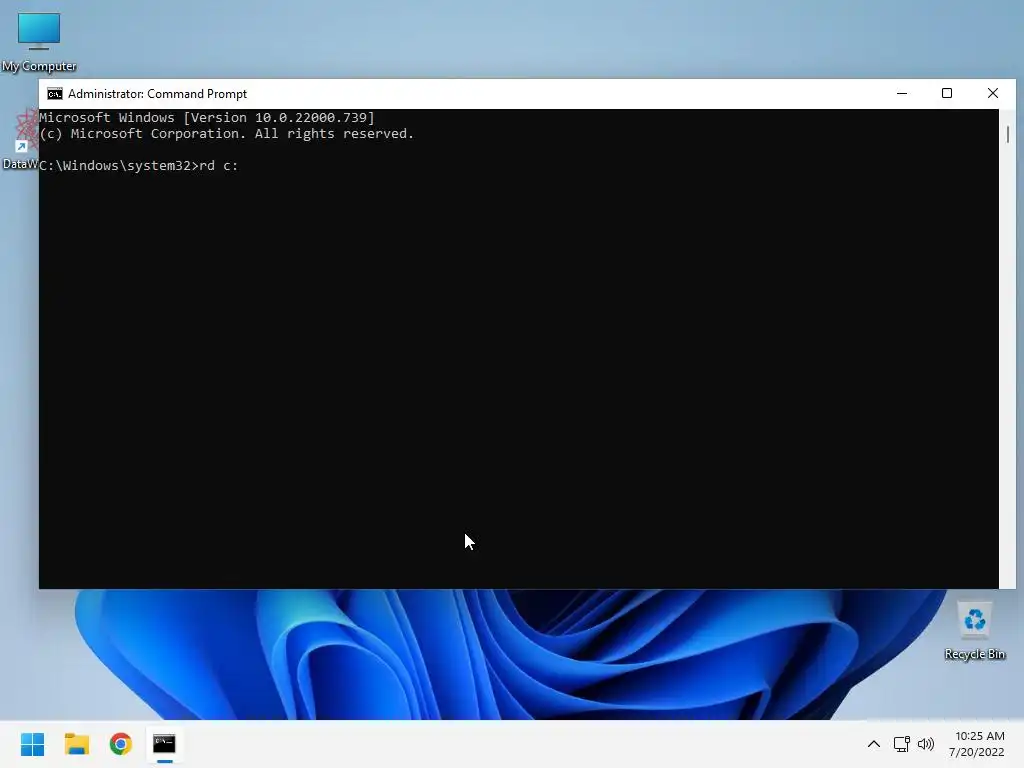Click the Command Prompt taskbar icon
Viewport: 1024px width, 768px height.
165,744
